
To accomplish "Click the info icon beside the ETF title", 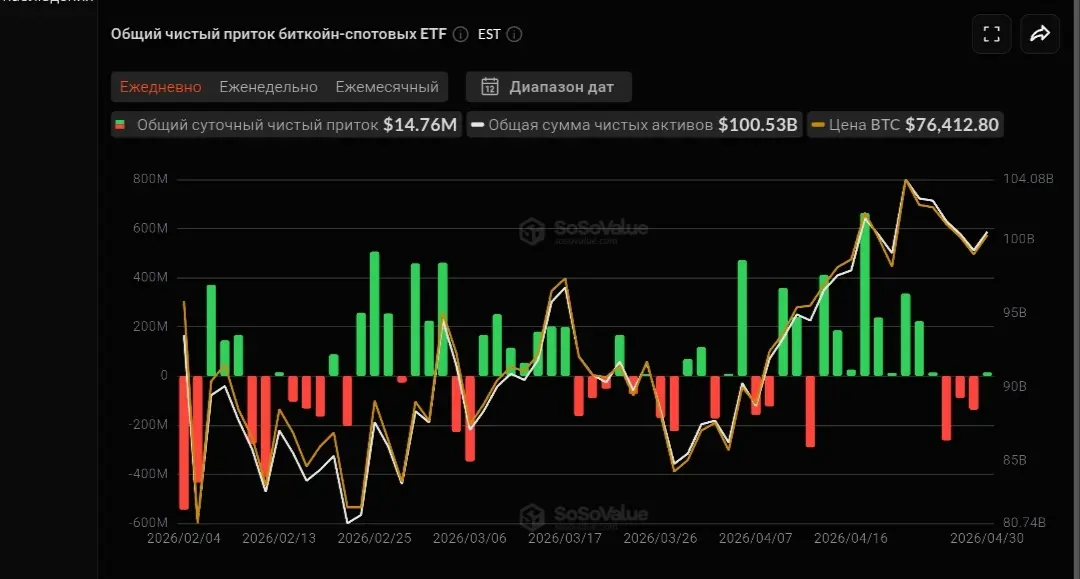I will 461,34.
